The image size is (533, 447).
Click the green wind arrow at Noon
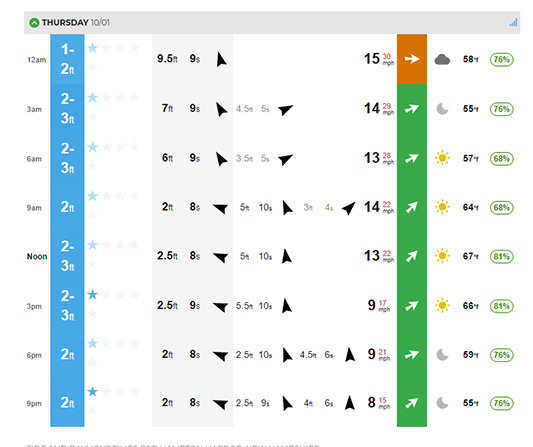[x=411, y=256]
